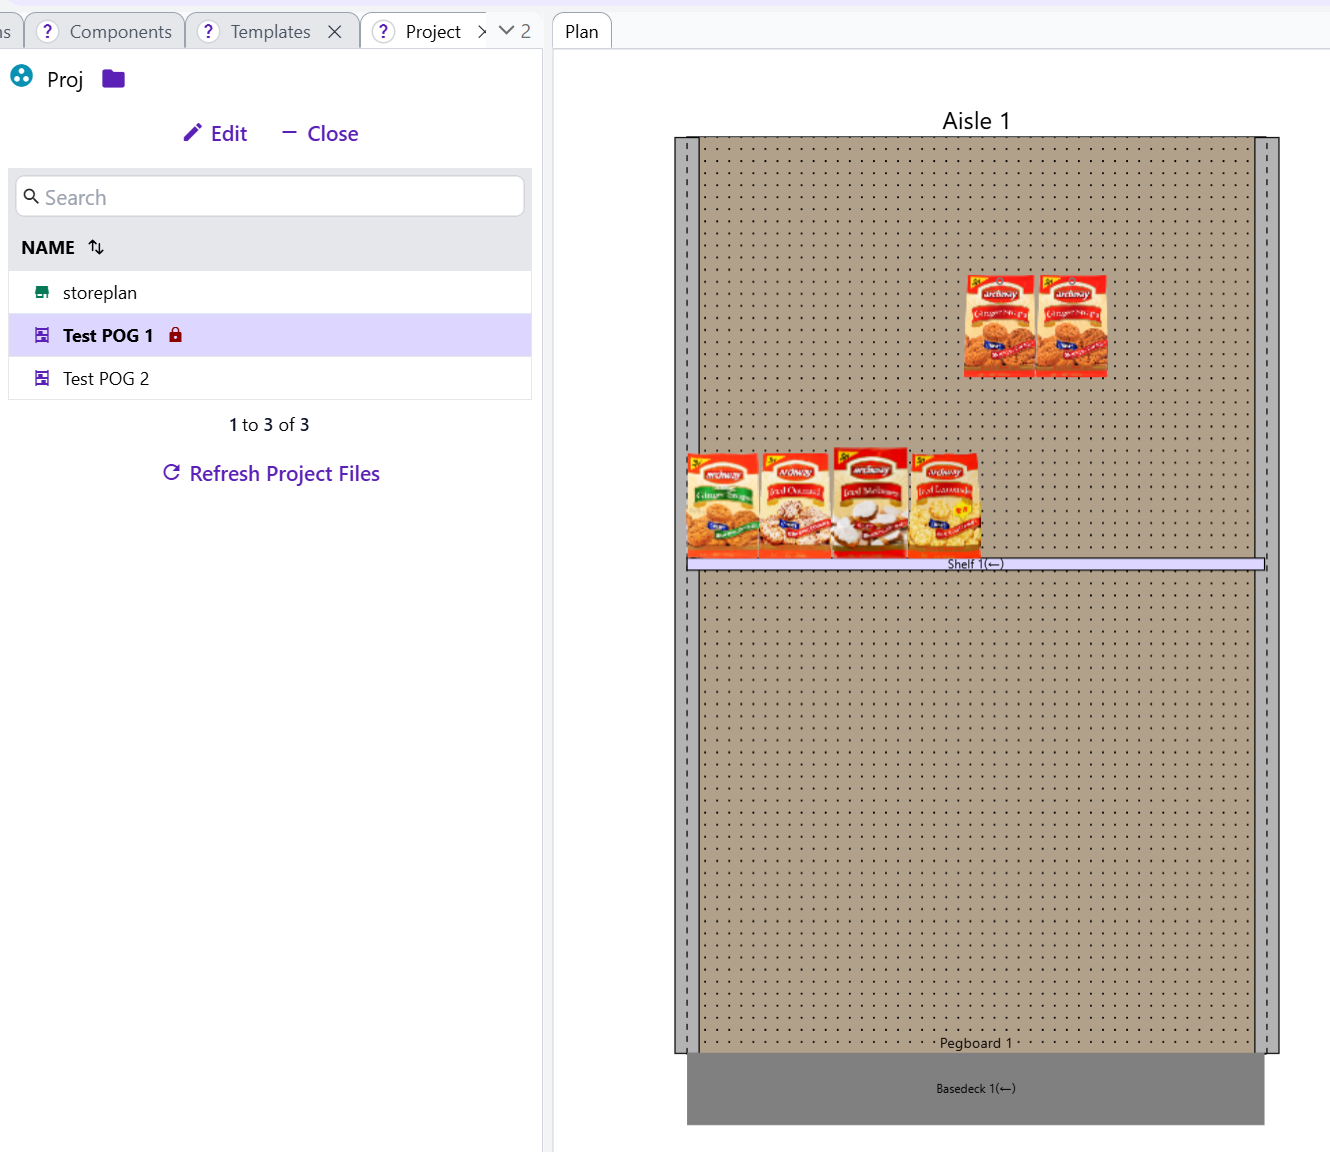
Task: Select the Plan tab
Action: (581, 32)
